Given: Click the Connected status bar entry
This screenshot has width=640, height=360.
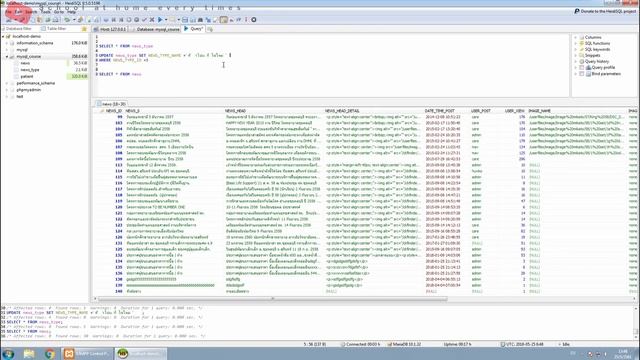Looking at the screenshot, I should tap(360, 344).
